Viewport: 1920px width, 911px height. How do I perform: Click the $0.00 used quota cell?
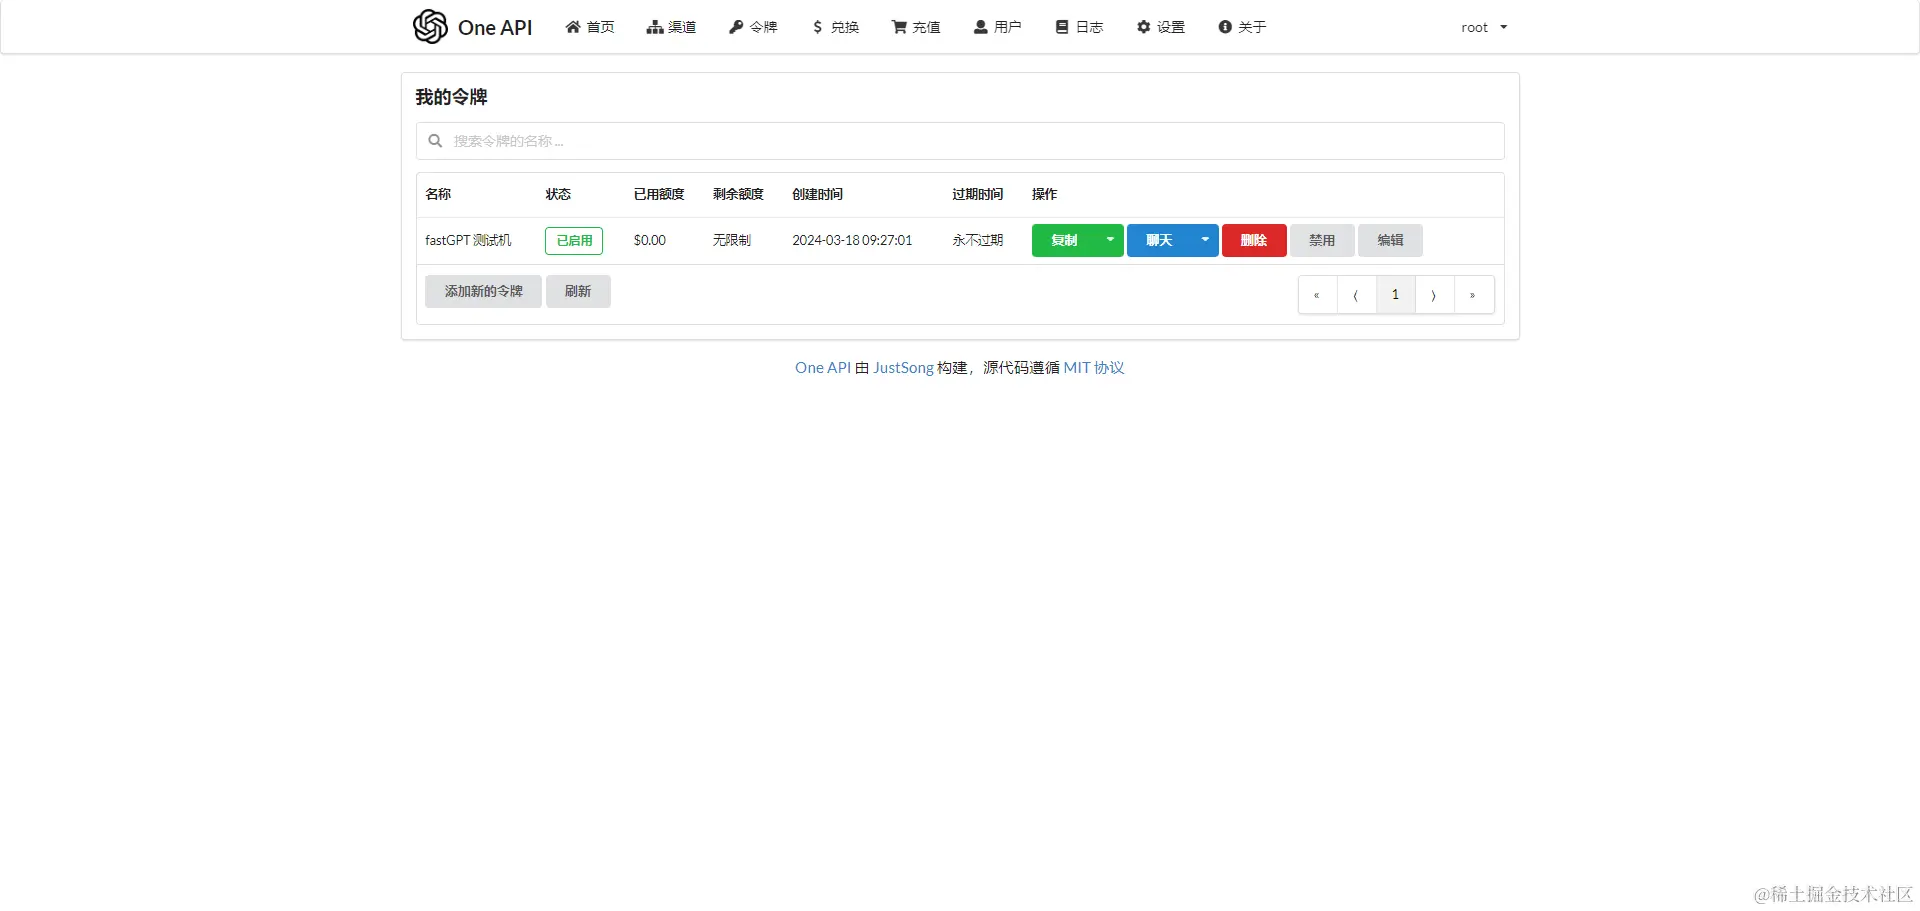[x=649, y=240]
